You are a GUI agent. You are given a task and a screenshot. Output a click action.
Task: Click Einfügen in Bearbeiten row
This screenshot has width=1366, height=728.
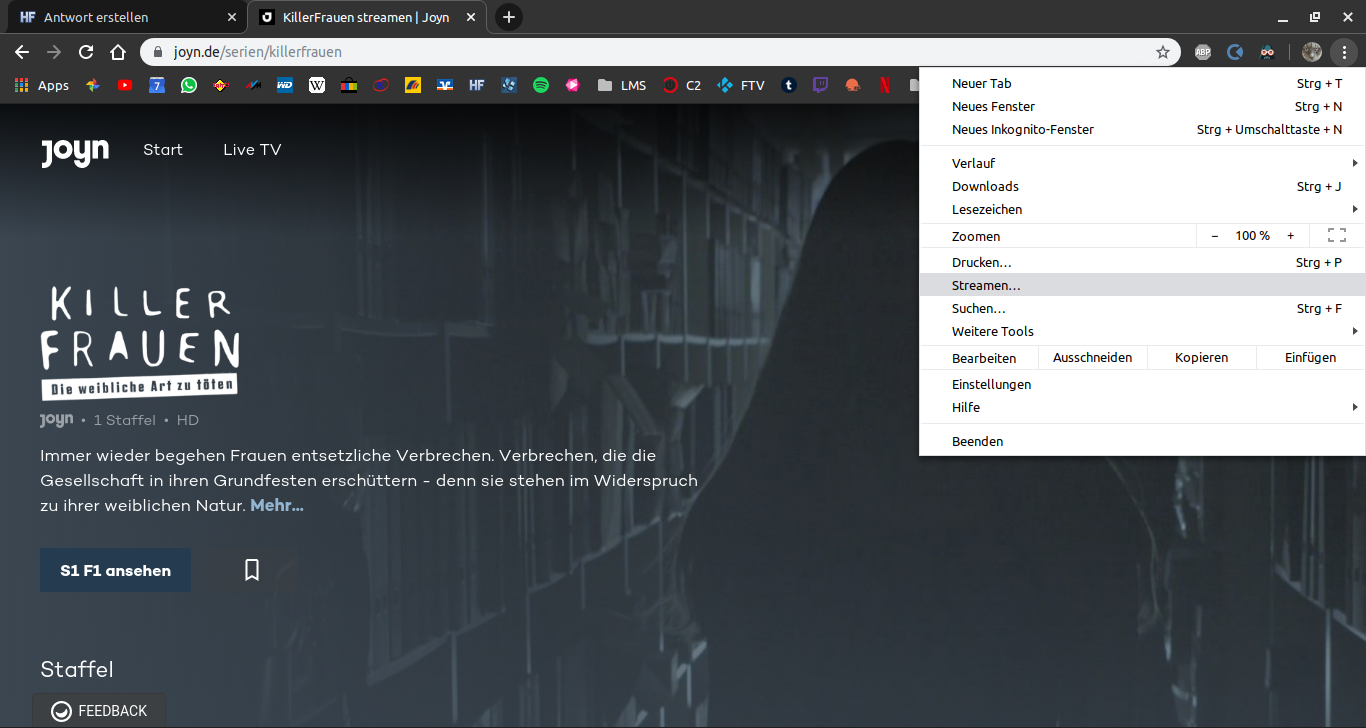(1310, 357)
